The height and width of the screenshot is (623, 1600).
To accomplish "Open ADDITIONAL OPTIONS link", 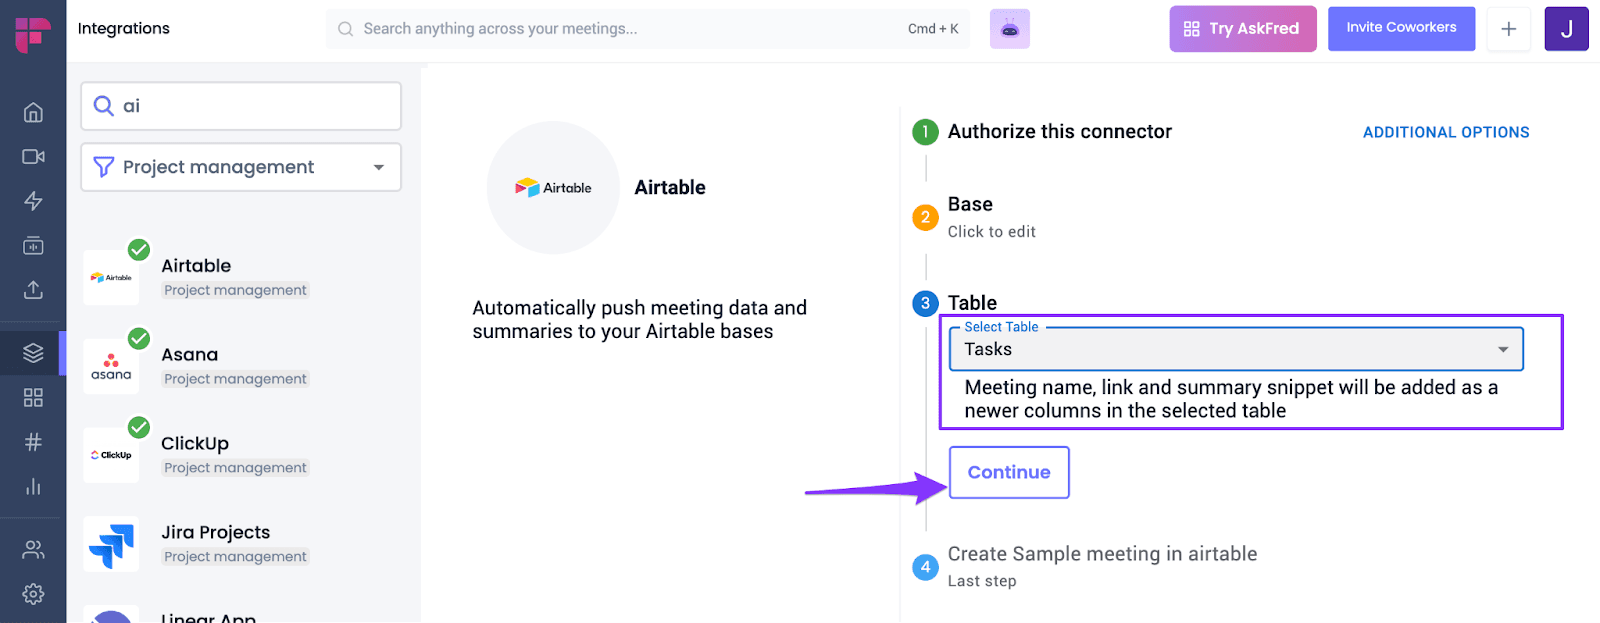I will pos(1446,132).
